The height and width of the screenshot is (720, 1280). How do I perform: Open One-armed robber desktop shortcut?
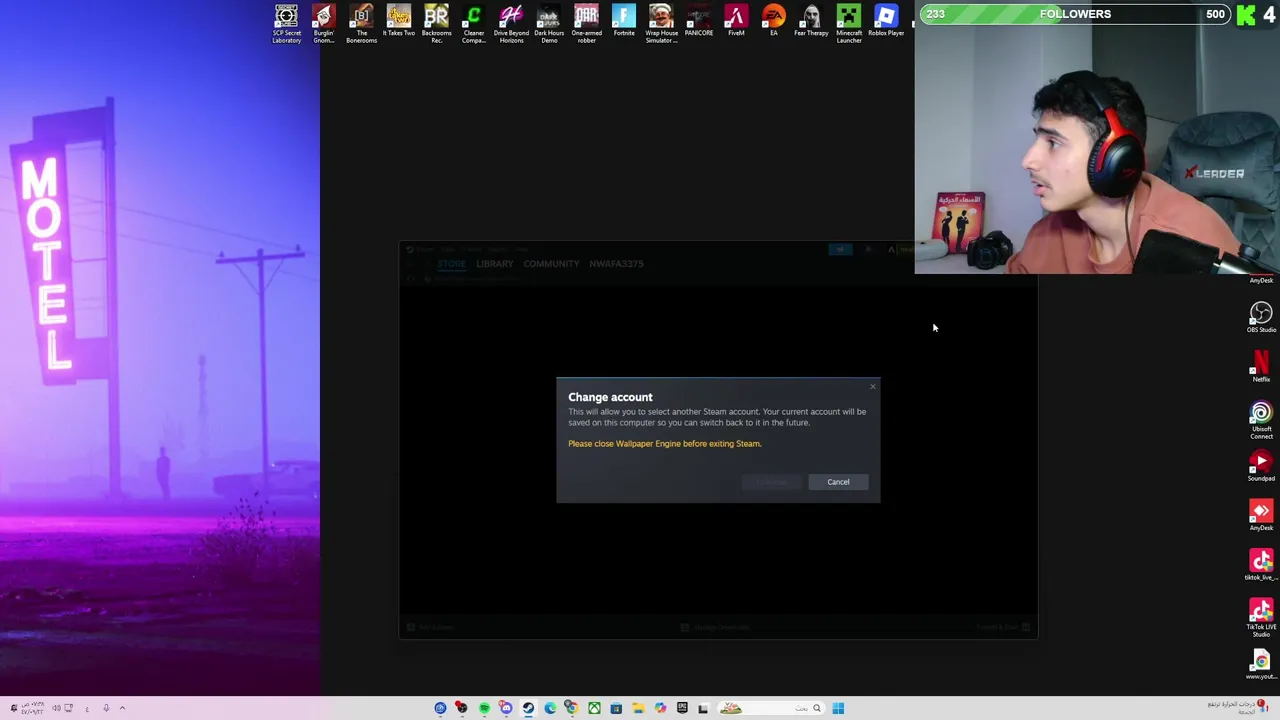point(586,24)
